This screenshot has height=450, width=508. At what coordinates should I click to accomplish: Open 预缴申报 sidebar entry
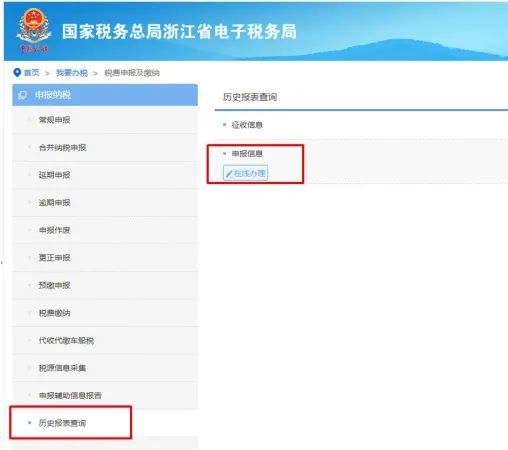click(105, 285)
